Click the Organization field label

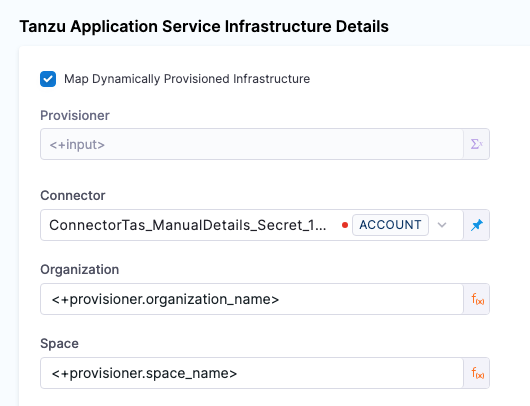[x=79, y=269]
